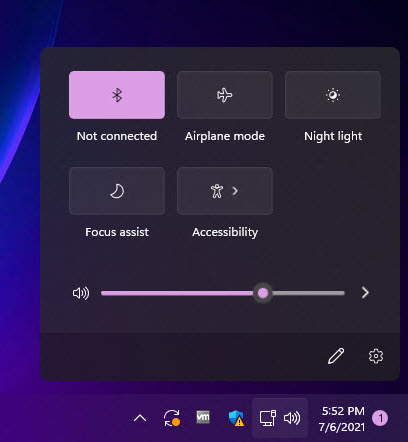Mute via speaker icon beside slider
The width and height of the screenshot is (408, 442).
click(x=81, y=293)
